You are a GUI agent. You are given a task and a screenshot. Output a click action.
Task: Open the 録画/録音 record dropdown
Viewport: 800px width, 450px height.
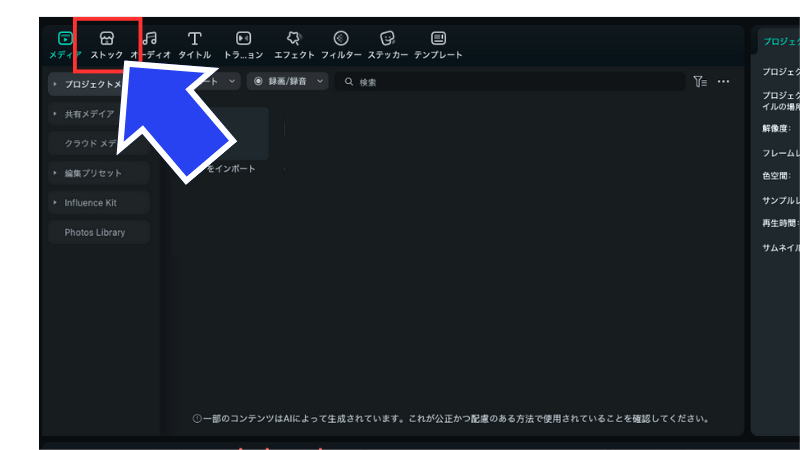288,81
